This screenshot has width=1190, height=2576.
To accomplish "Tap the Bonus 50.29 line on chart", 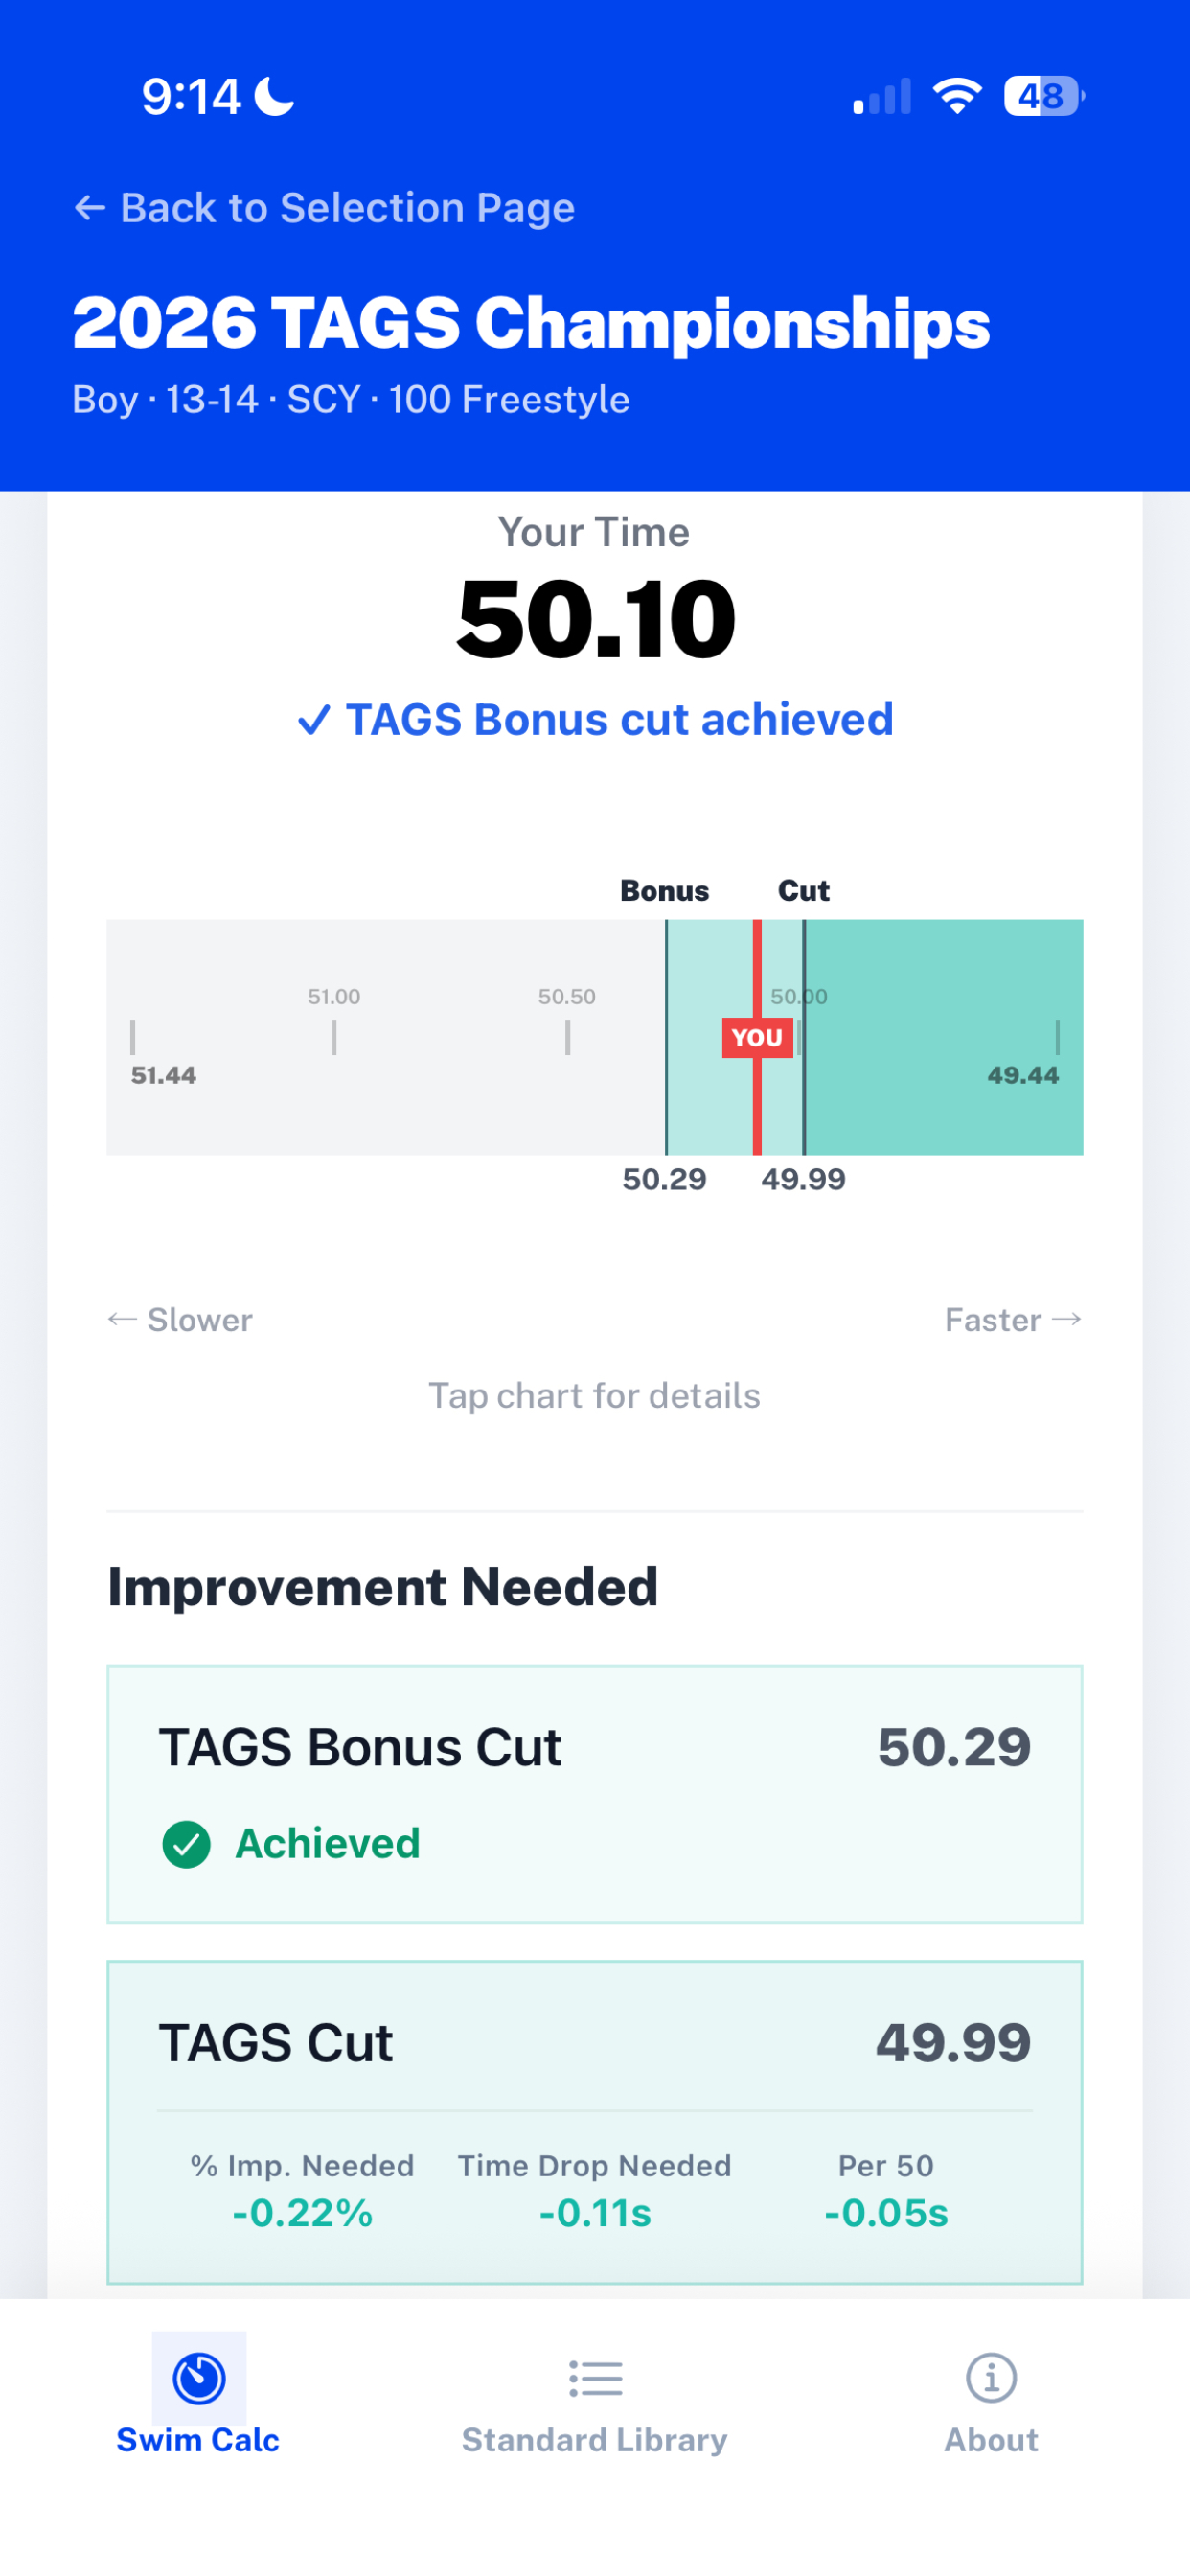I will coord(666,1037).
